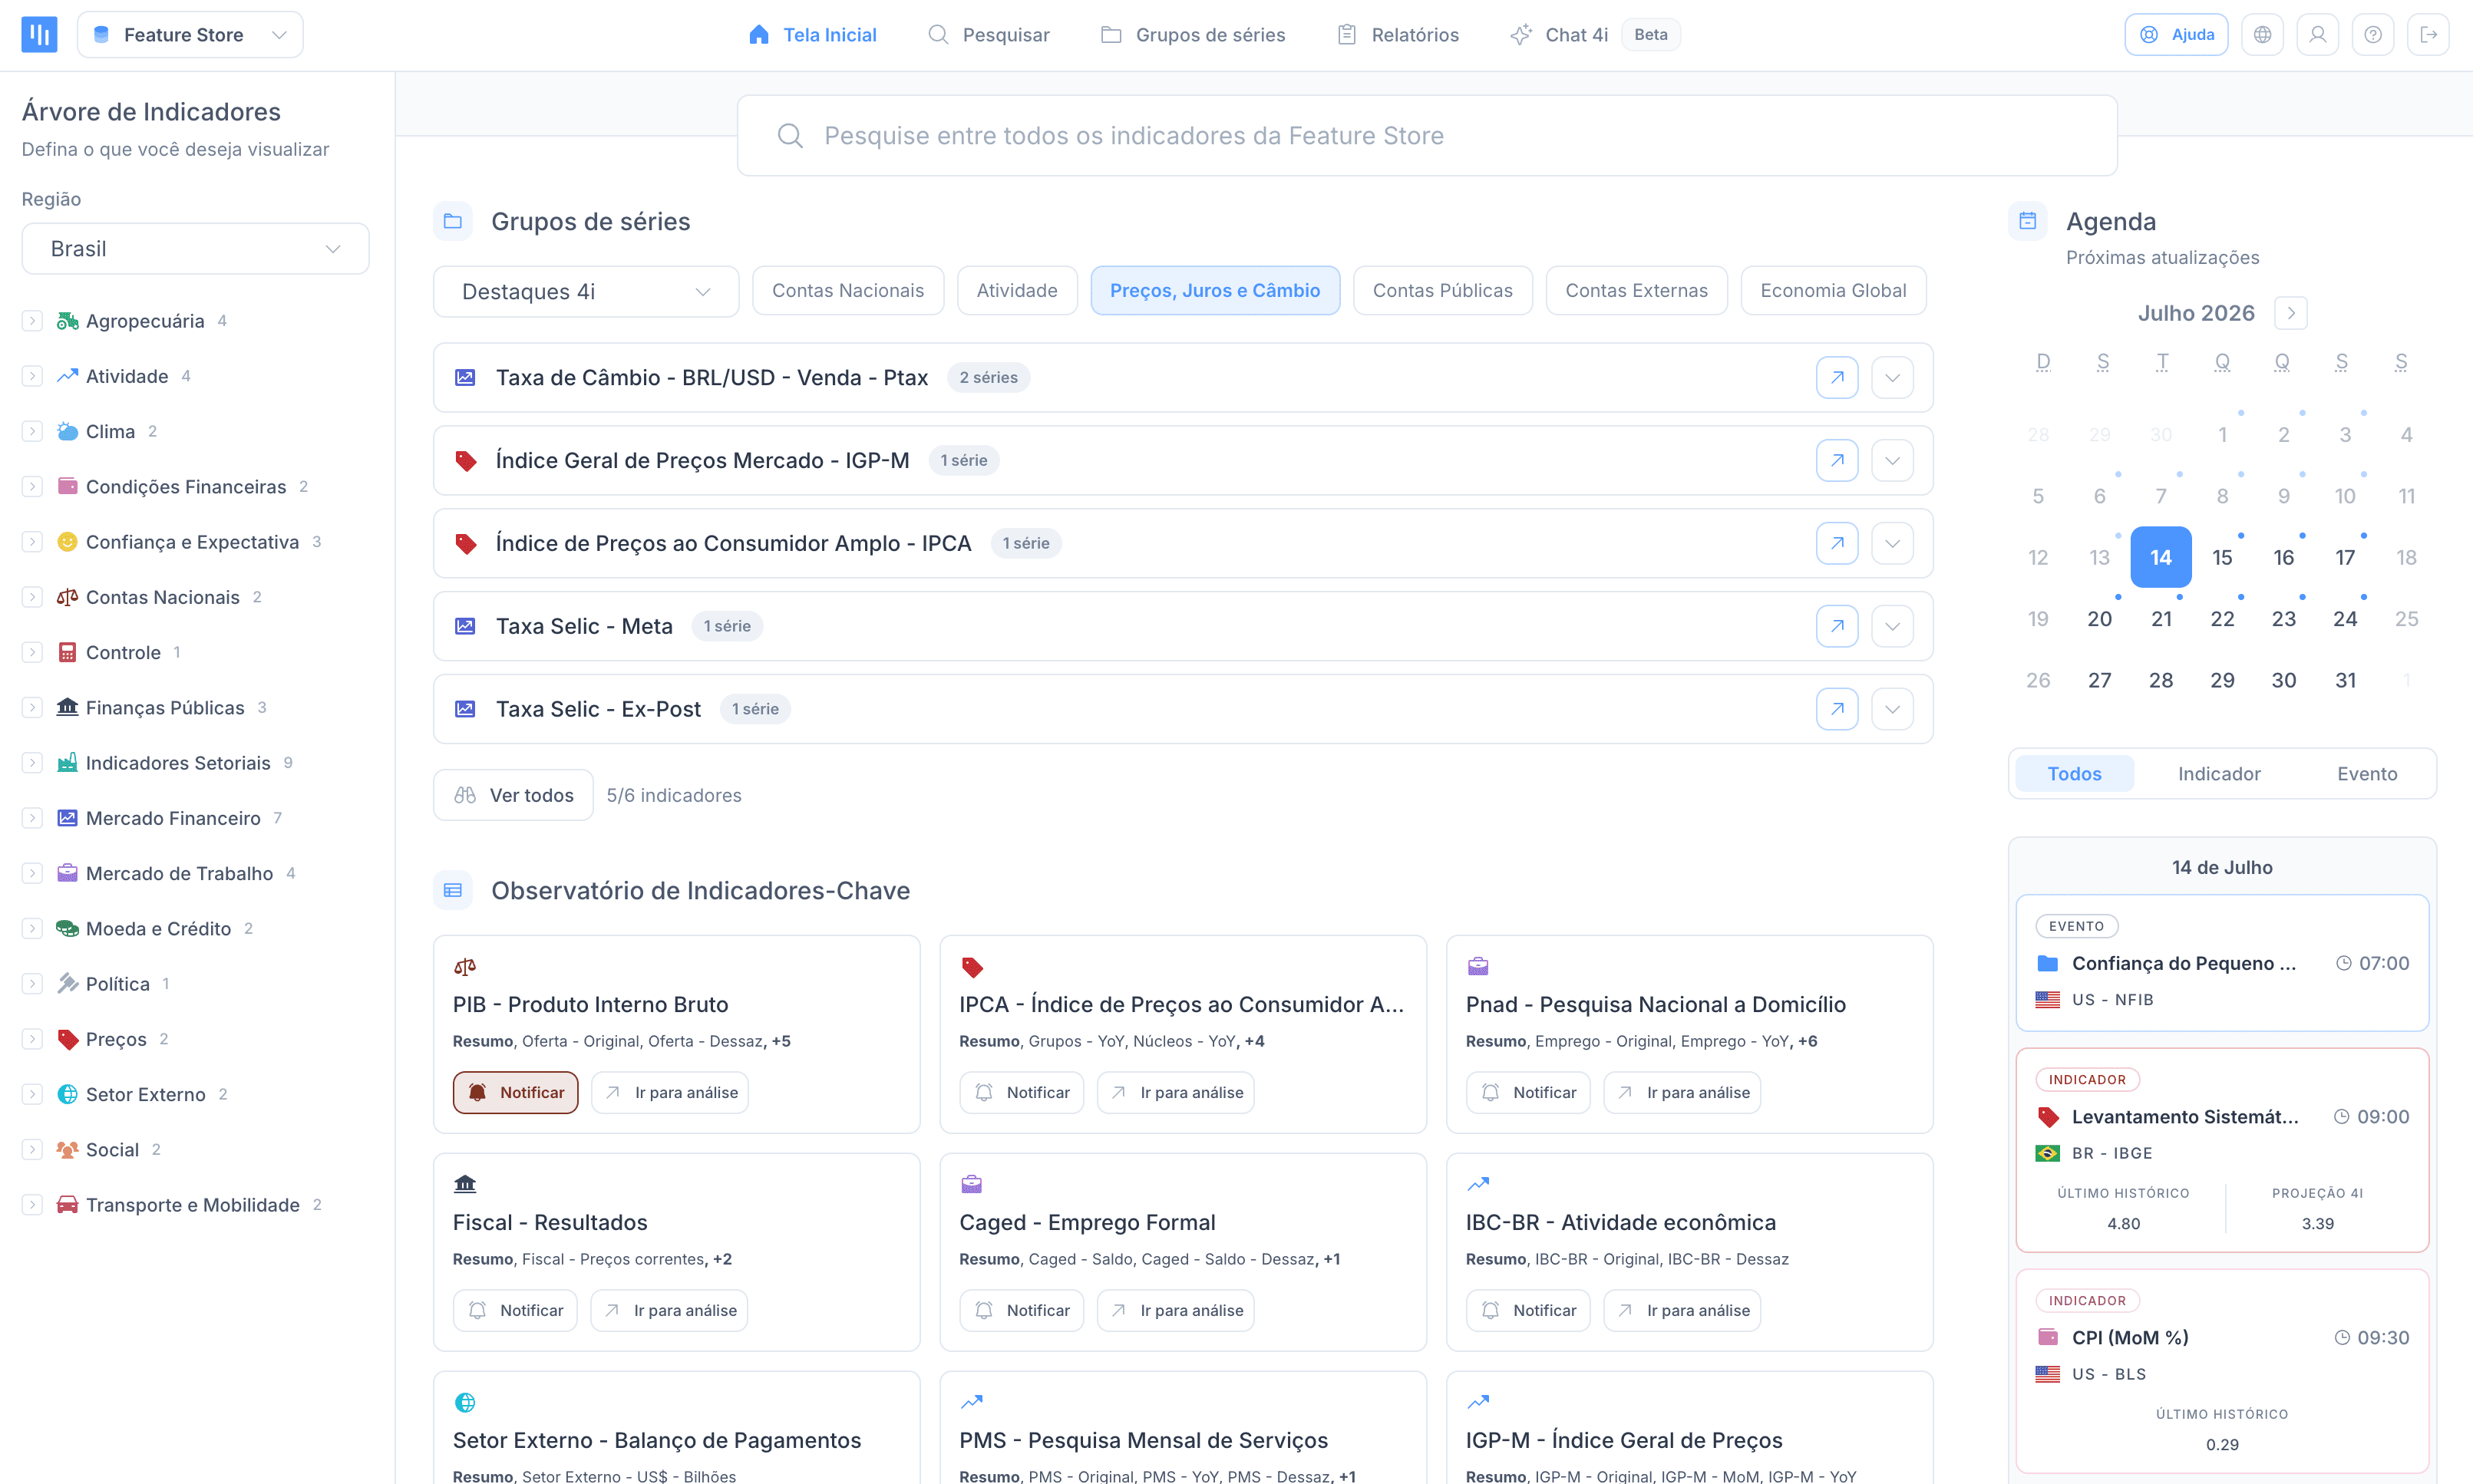This screenshot has height=1484, width=2473.
Task: Expand the Preços tree node
Action: [x=33, y=1039]
